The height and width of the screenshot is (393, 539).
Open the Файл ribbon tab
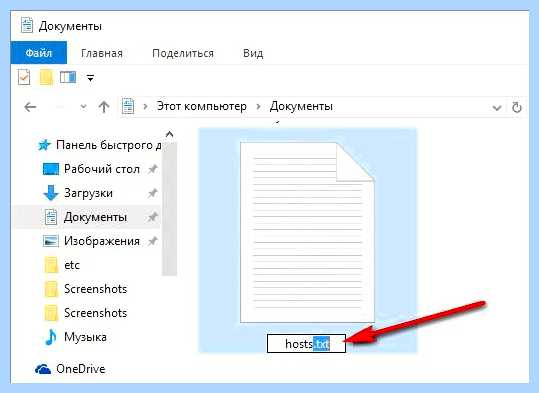(x=38, y=53)
